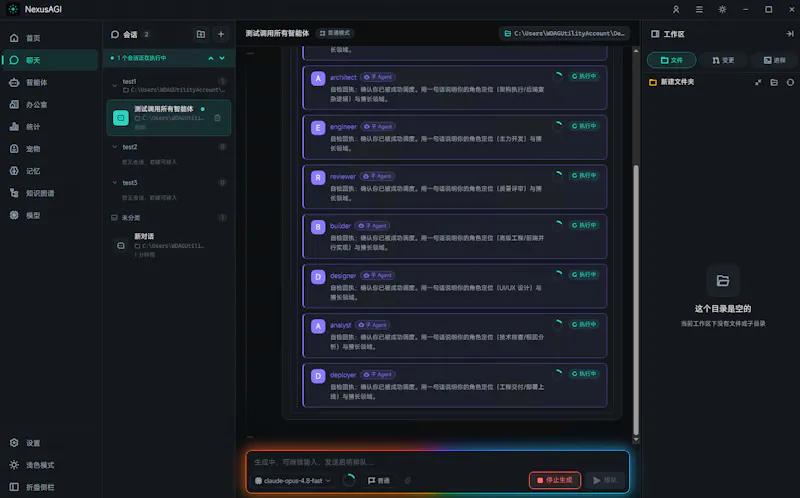The width and height of the screenshot is (800, 498).
Task: Toggle 浅色模式 light mode in sidebar
Action: click(49, 465)
